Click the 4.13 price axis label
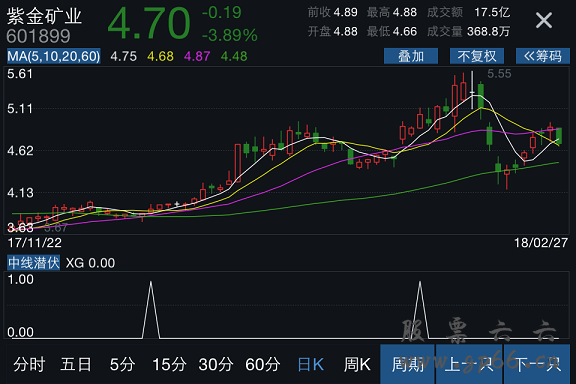The height and width of the screenshot is (384, 576). pyautogui.click(x=20, y=193)
